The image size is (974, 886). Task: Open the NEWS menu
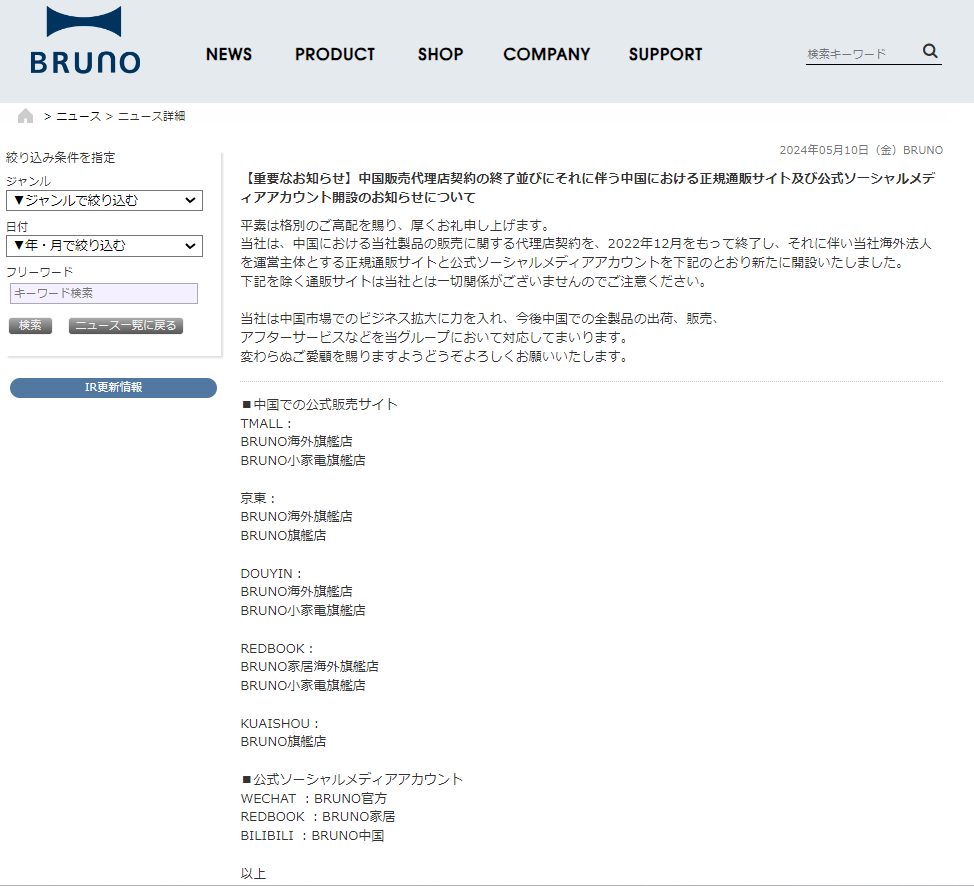(x=229, y=55)
